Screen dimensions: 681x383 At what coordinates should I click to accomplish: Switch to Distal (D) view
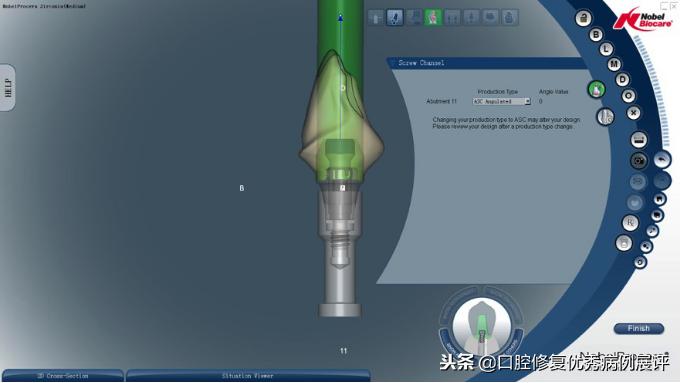[622, 80]
